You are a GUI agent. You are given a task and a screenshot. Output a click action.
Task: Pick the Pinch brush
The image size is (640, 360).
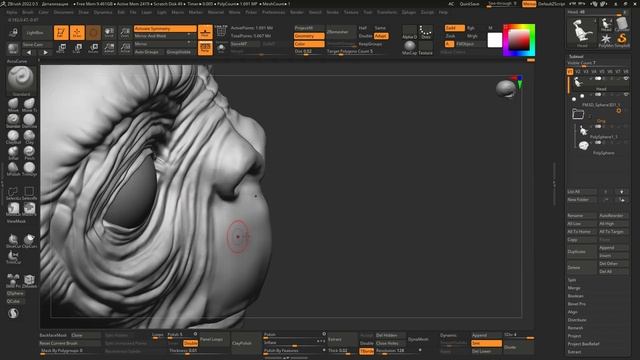[29, 153]
